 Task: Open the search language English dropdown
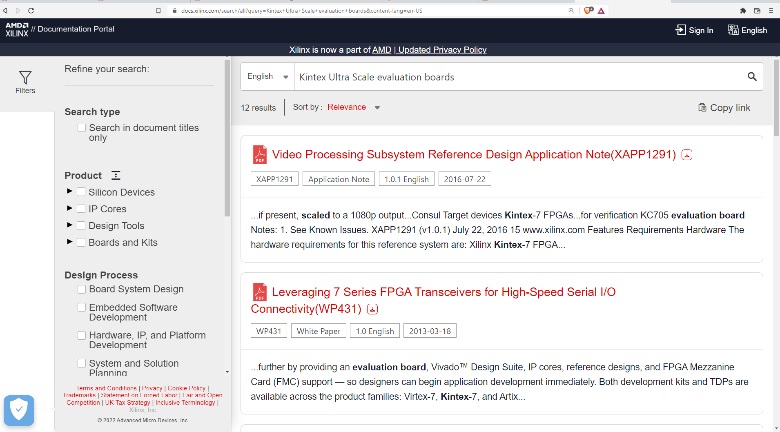click(268, 77)
